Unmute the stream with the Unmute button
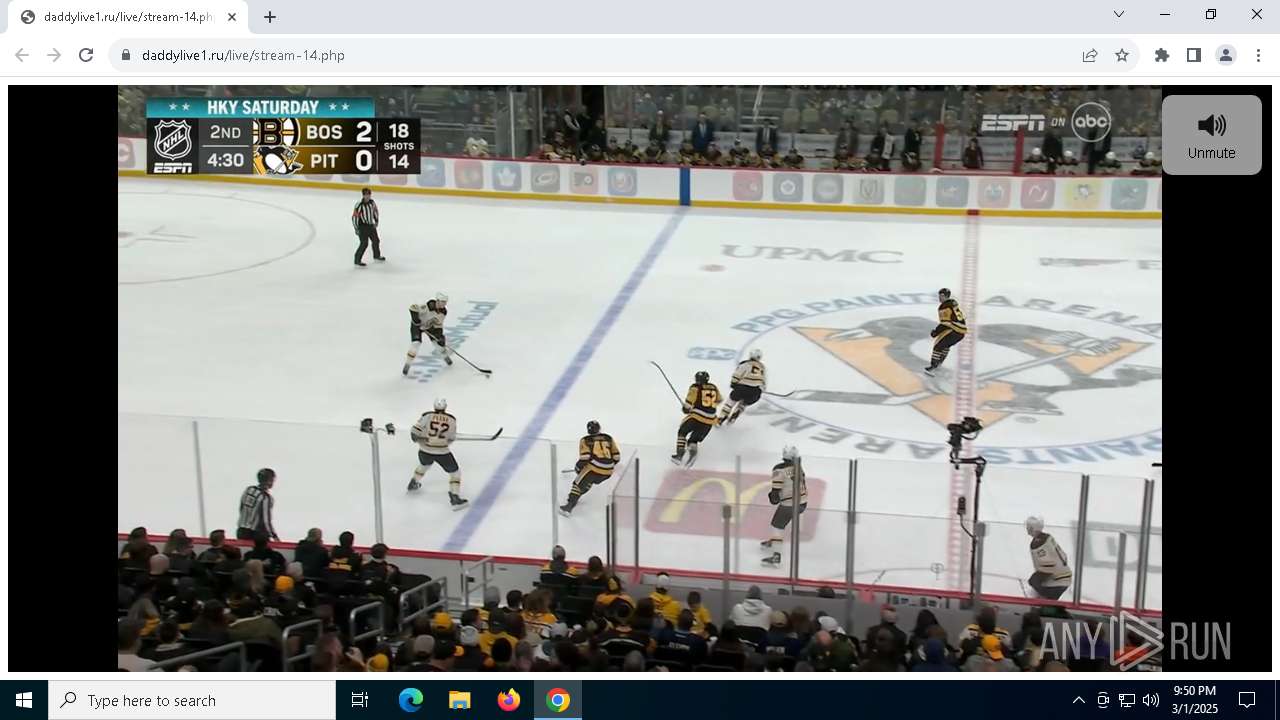The height and width of the screenshot is (720, 1280). pos(1212,135)
